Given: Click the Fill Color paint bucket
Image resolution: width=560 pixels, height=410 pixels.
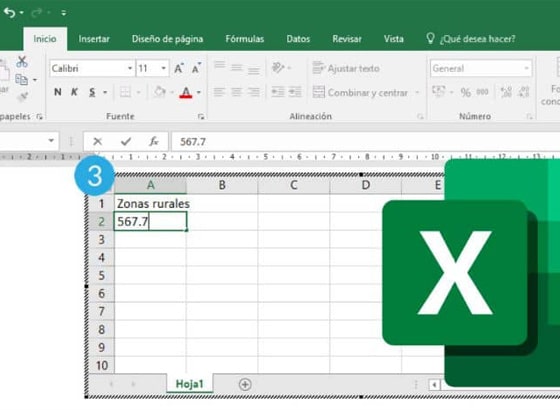Looking at the screenshot, I should 160,92.
